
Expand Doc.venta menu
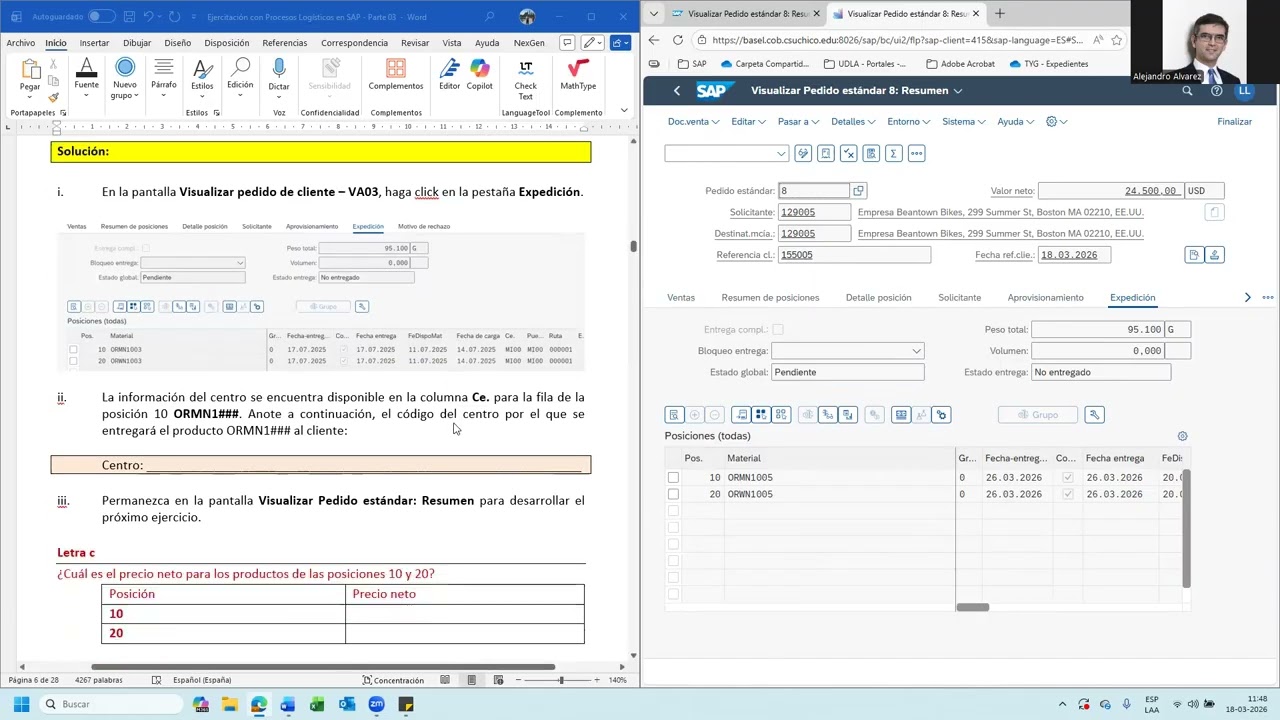692,121
